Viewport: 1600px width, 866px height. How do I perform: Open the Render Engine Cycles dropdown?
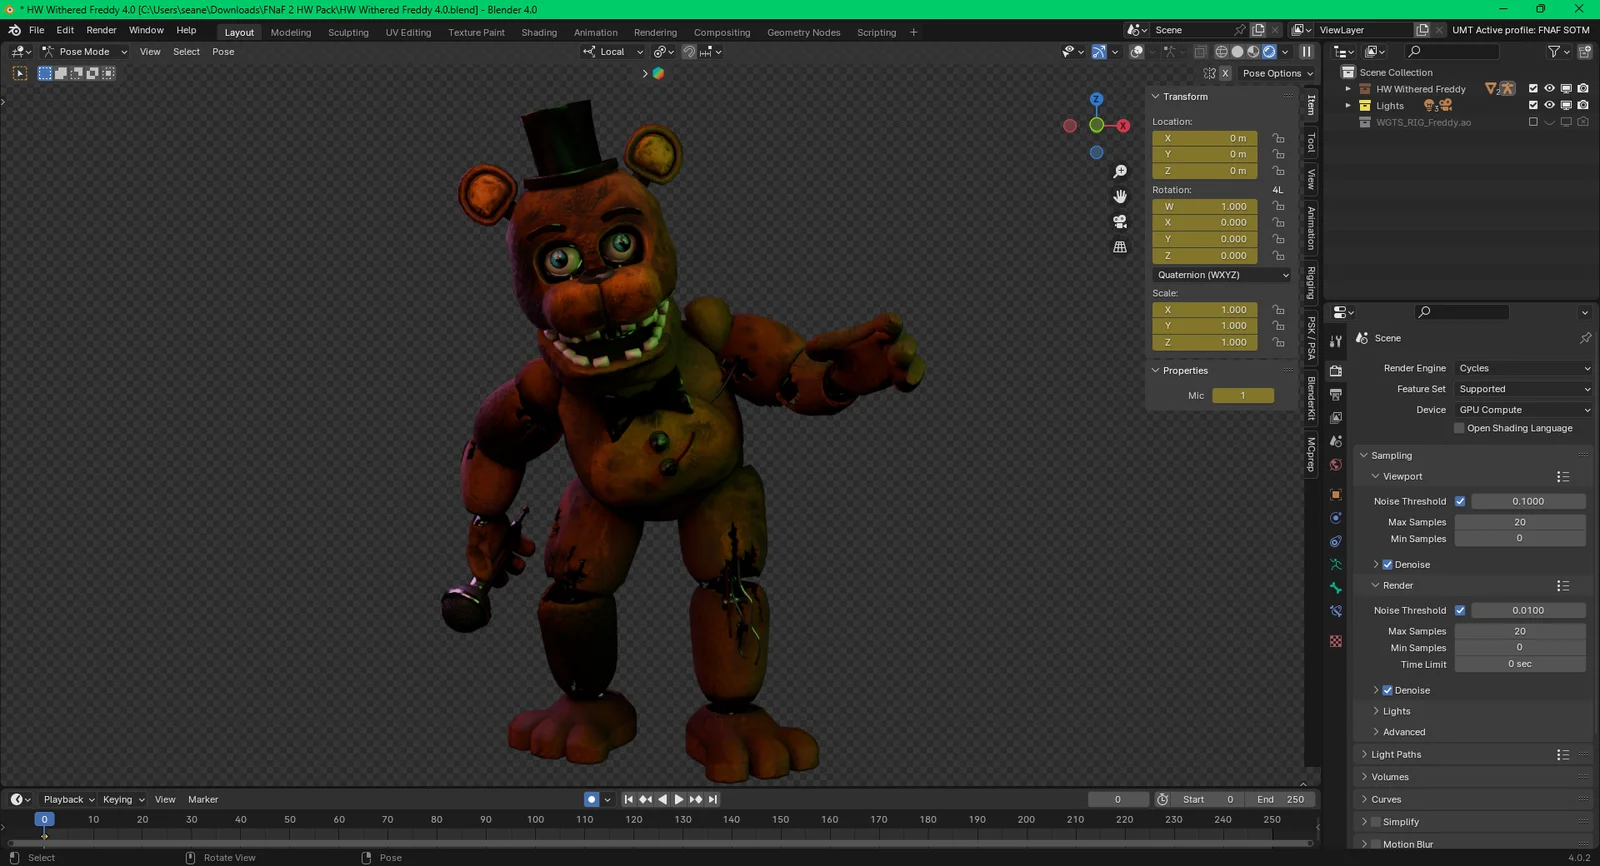tap(1523, 368)
